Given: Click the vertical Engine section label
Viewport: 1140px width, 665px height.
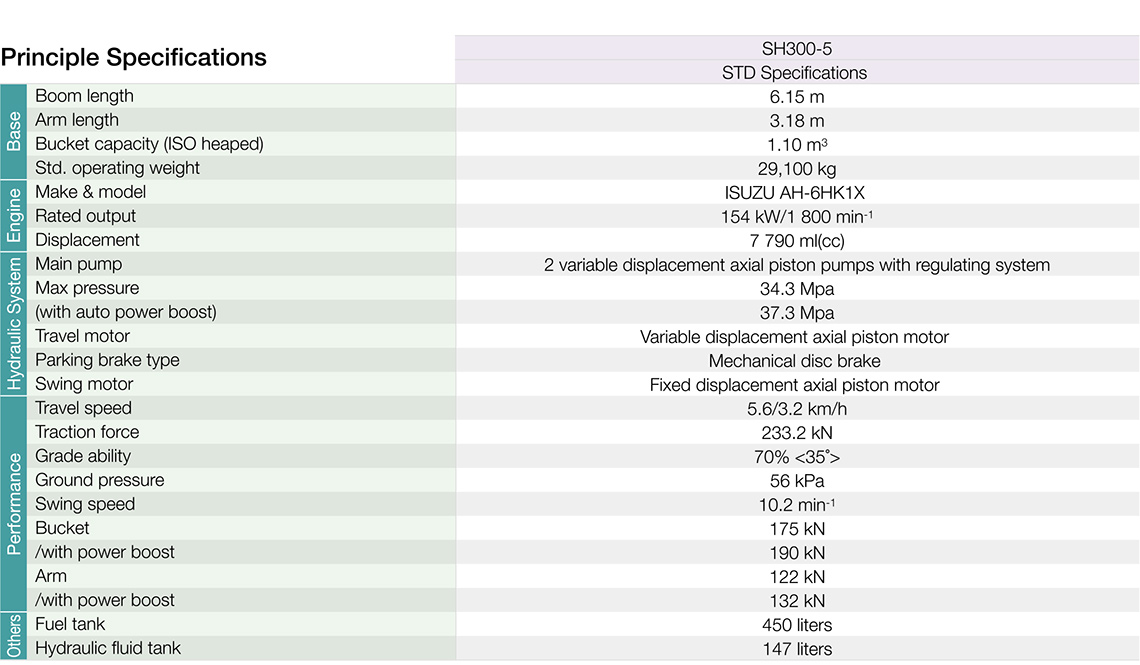Looking at the screenshot, I should click(14, 215).
